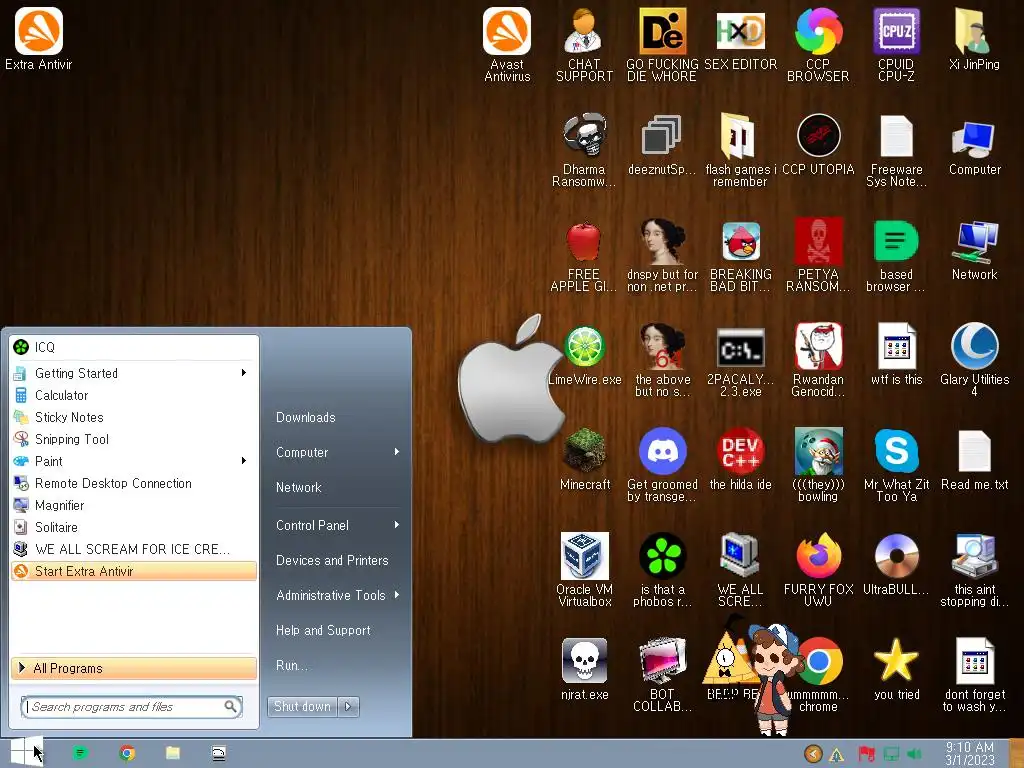Click the green chat icon on the taskbar
Screen dimensions: 1024x768
[80, 753]
